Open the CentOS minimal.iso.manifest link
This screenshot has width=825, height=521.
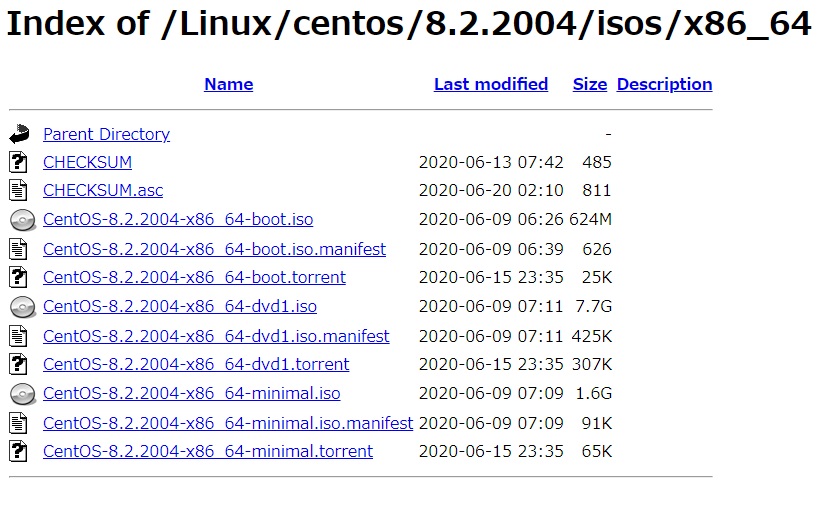tap(228, 423)
